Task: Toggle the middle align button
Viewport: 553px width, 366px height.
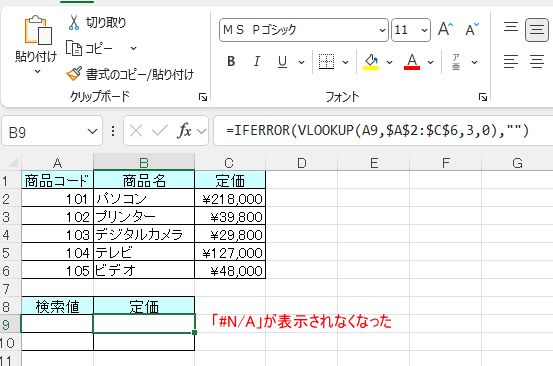Action: 537,30
